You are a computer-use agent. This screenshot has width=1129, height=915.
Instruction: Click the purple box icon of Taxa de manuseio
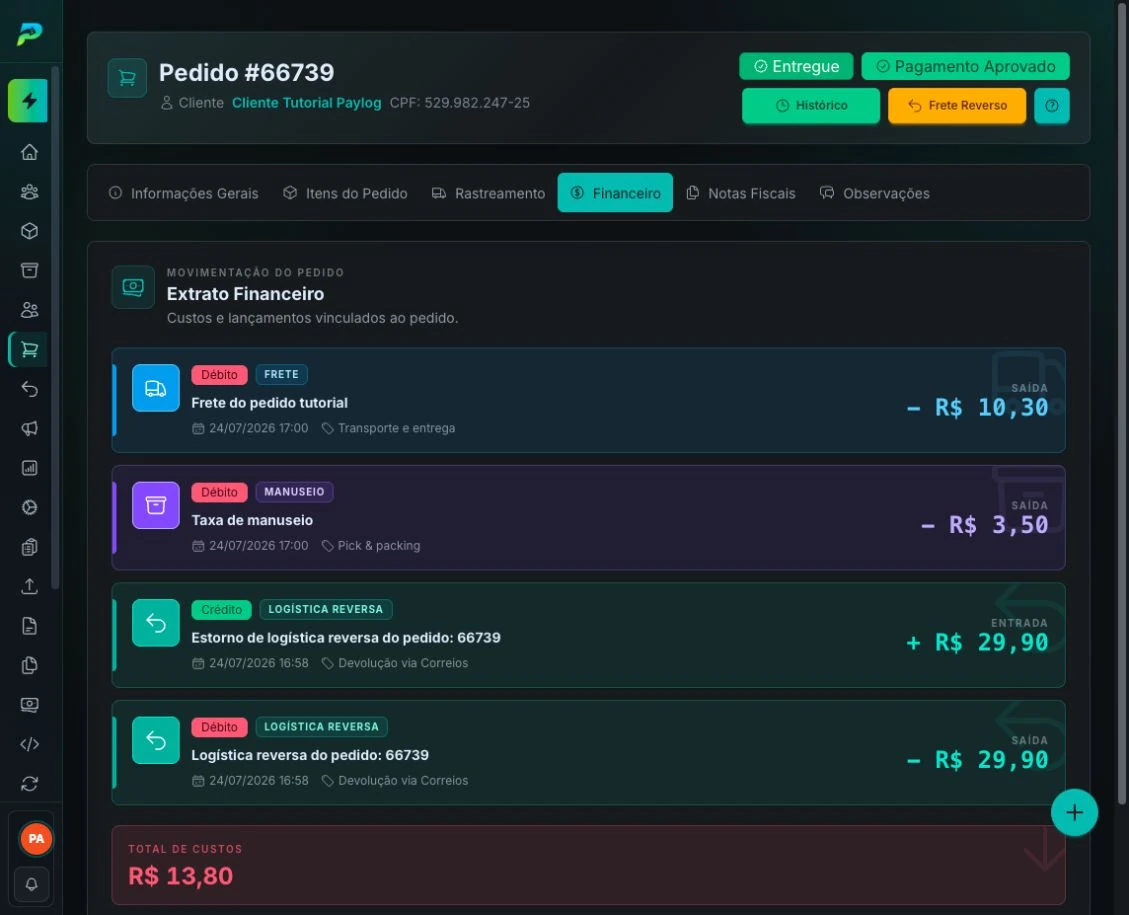tap(156, 505)
